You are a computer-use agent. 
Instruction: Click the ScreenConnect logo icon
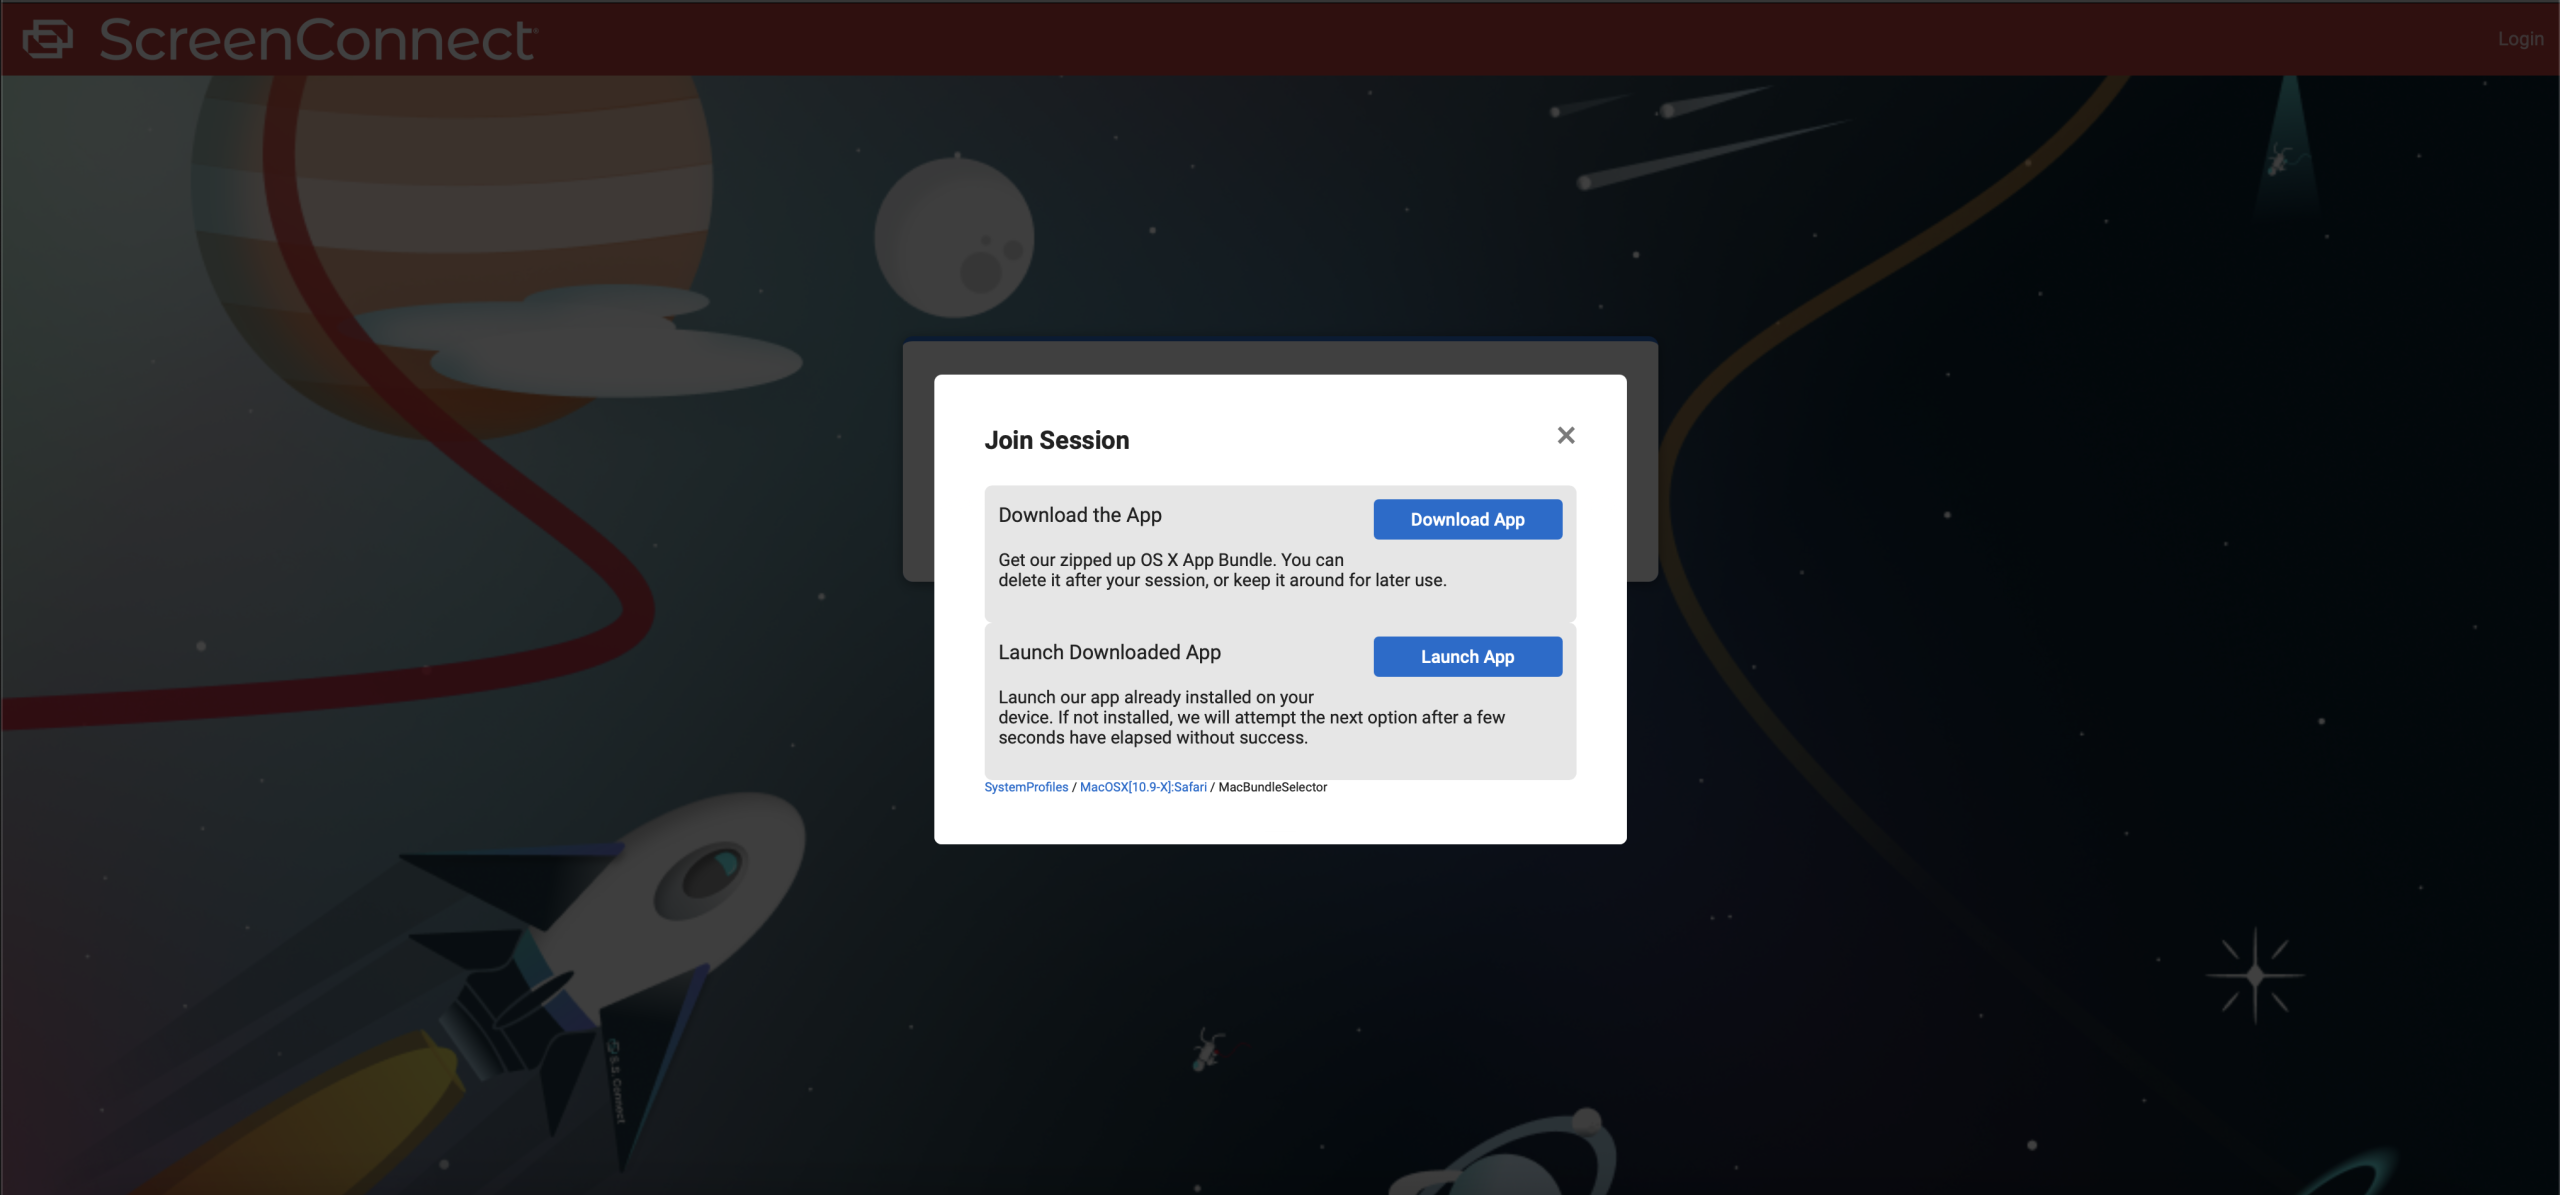click(48, 39)
